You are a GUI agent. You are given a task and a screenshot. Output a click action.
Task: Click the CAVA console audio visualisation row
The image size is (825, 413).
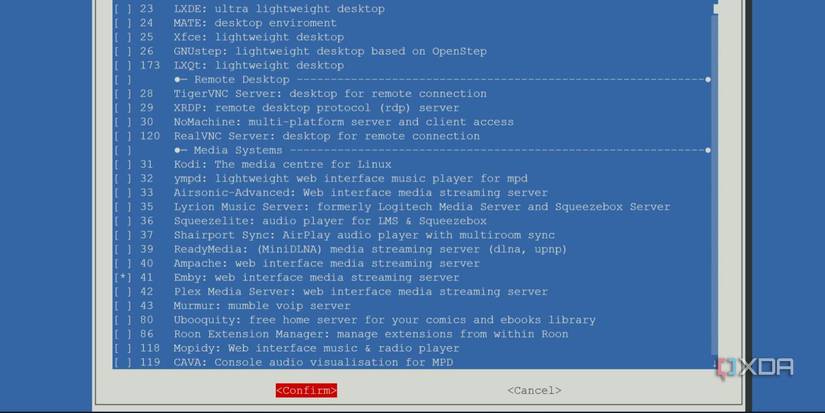(x=411, y=362)
